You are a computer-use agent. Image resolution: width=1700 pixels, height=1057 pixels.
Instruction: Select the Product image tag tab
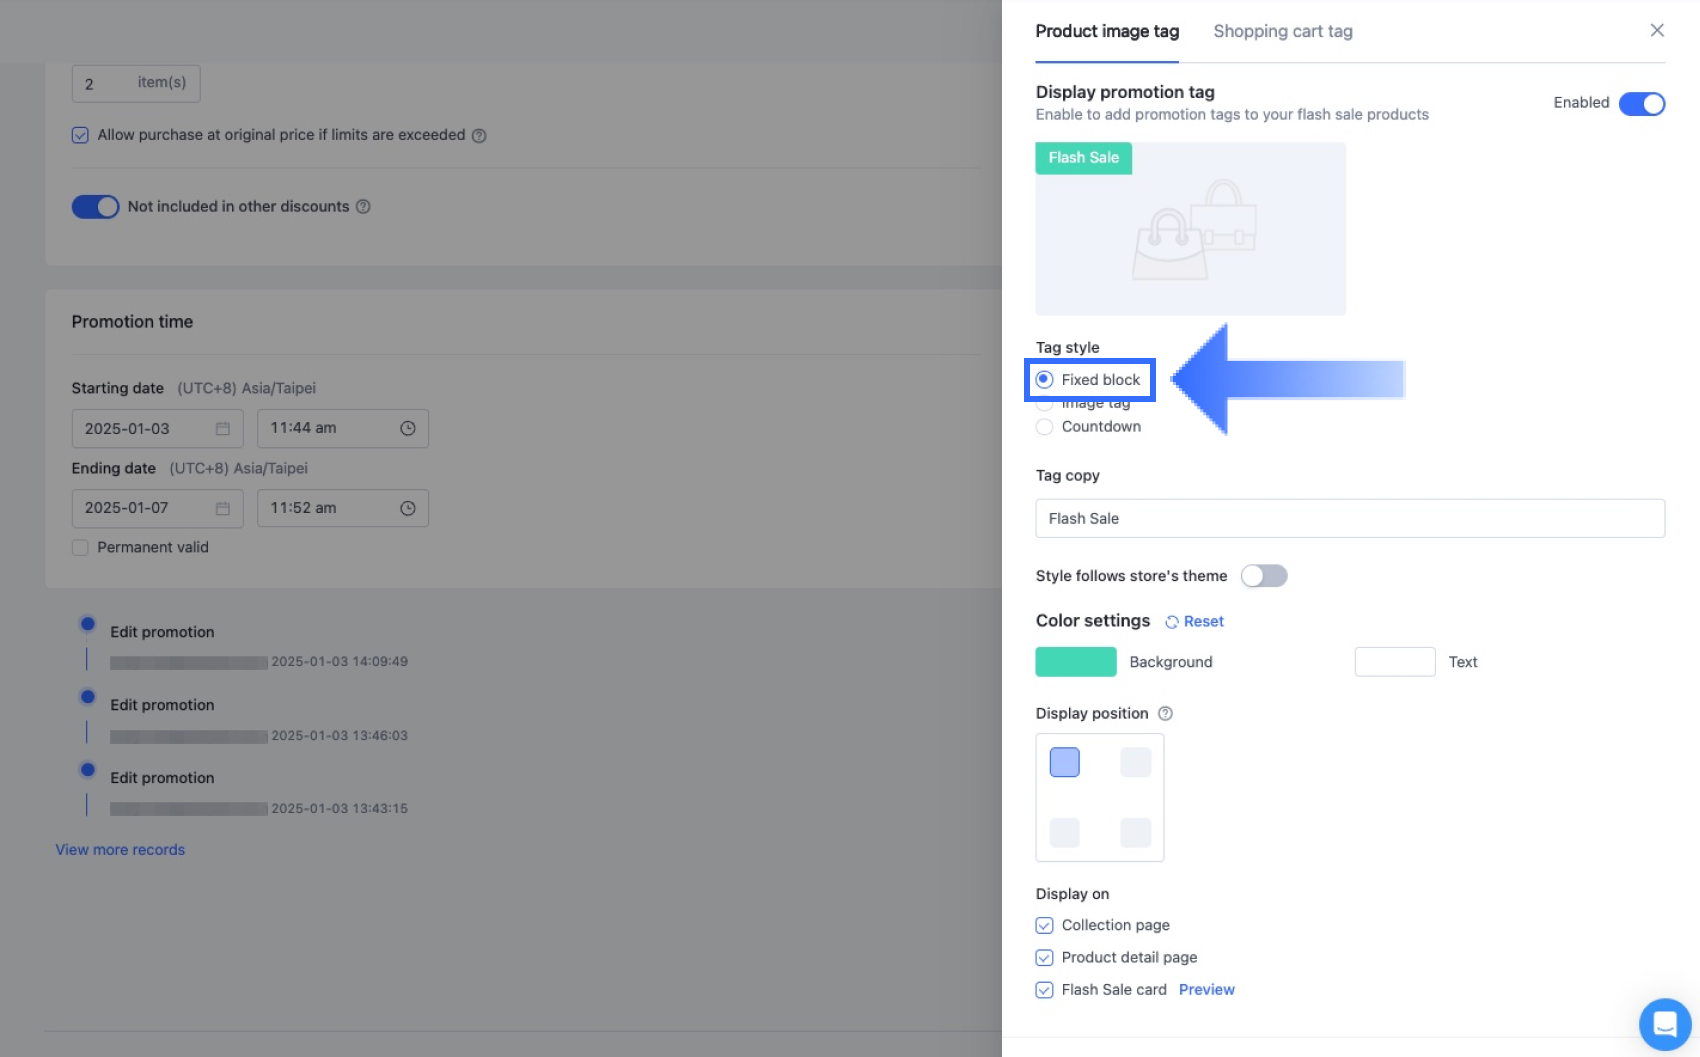[1107, 32]
